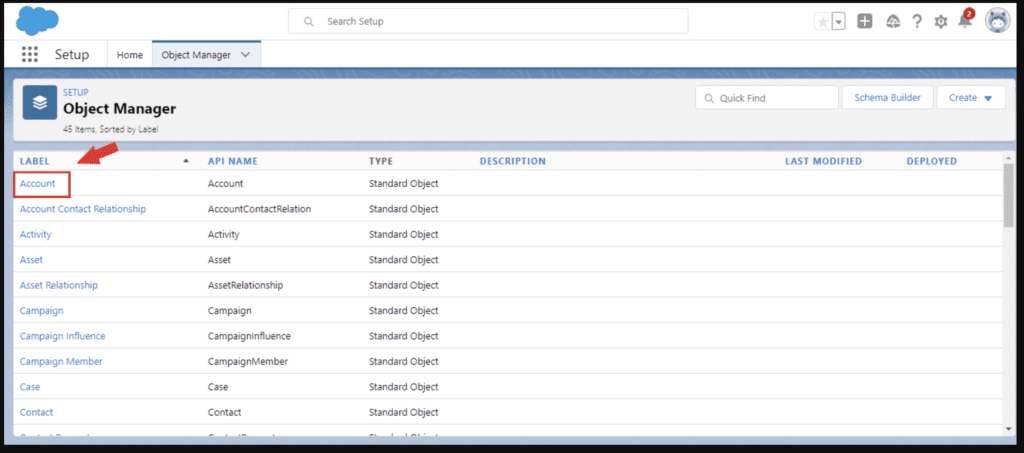Screen dimensions: 1024x453
Task: Sort by Deployed column header
Action: point(931,161)
